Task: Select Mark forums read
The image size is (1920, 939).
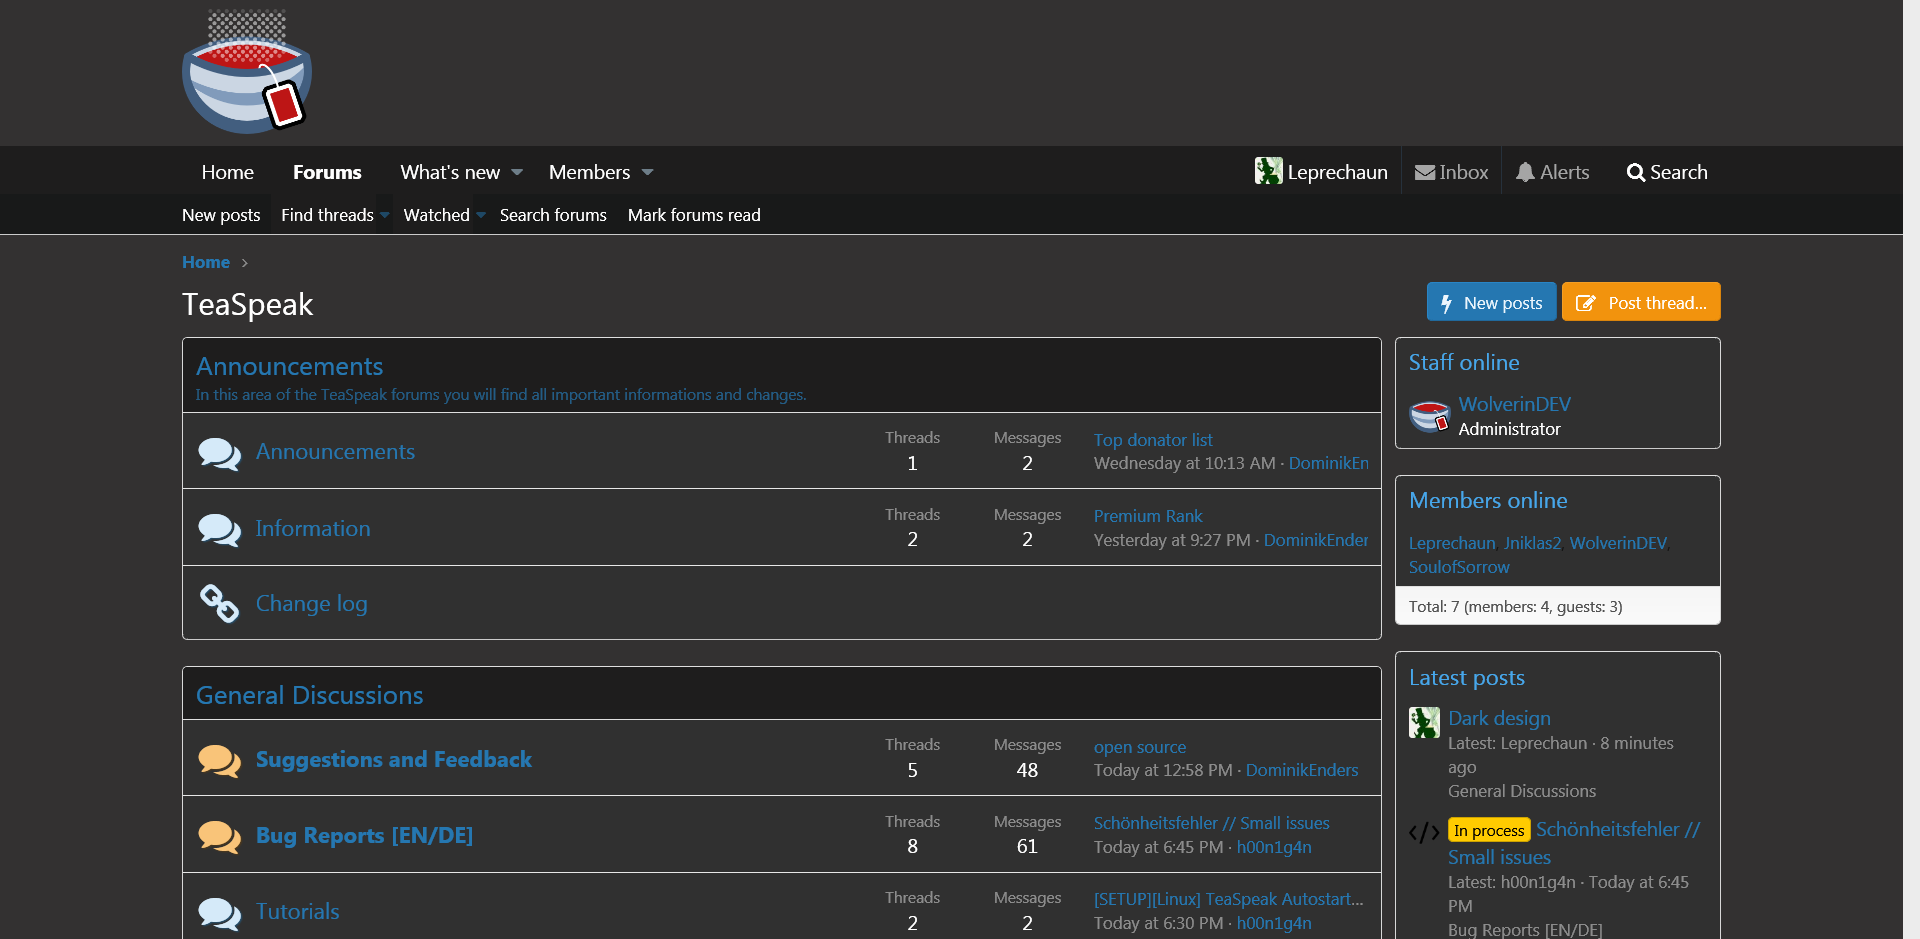Action: [x=694, y=215]
